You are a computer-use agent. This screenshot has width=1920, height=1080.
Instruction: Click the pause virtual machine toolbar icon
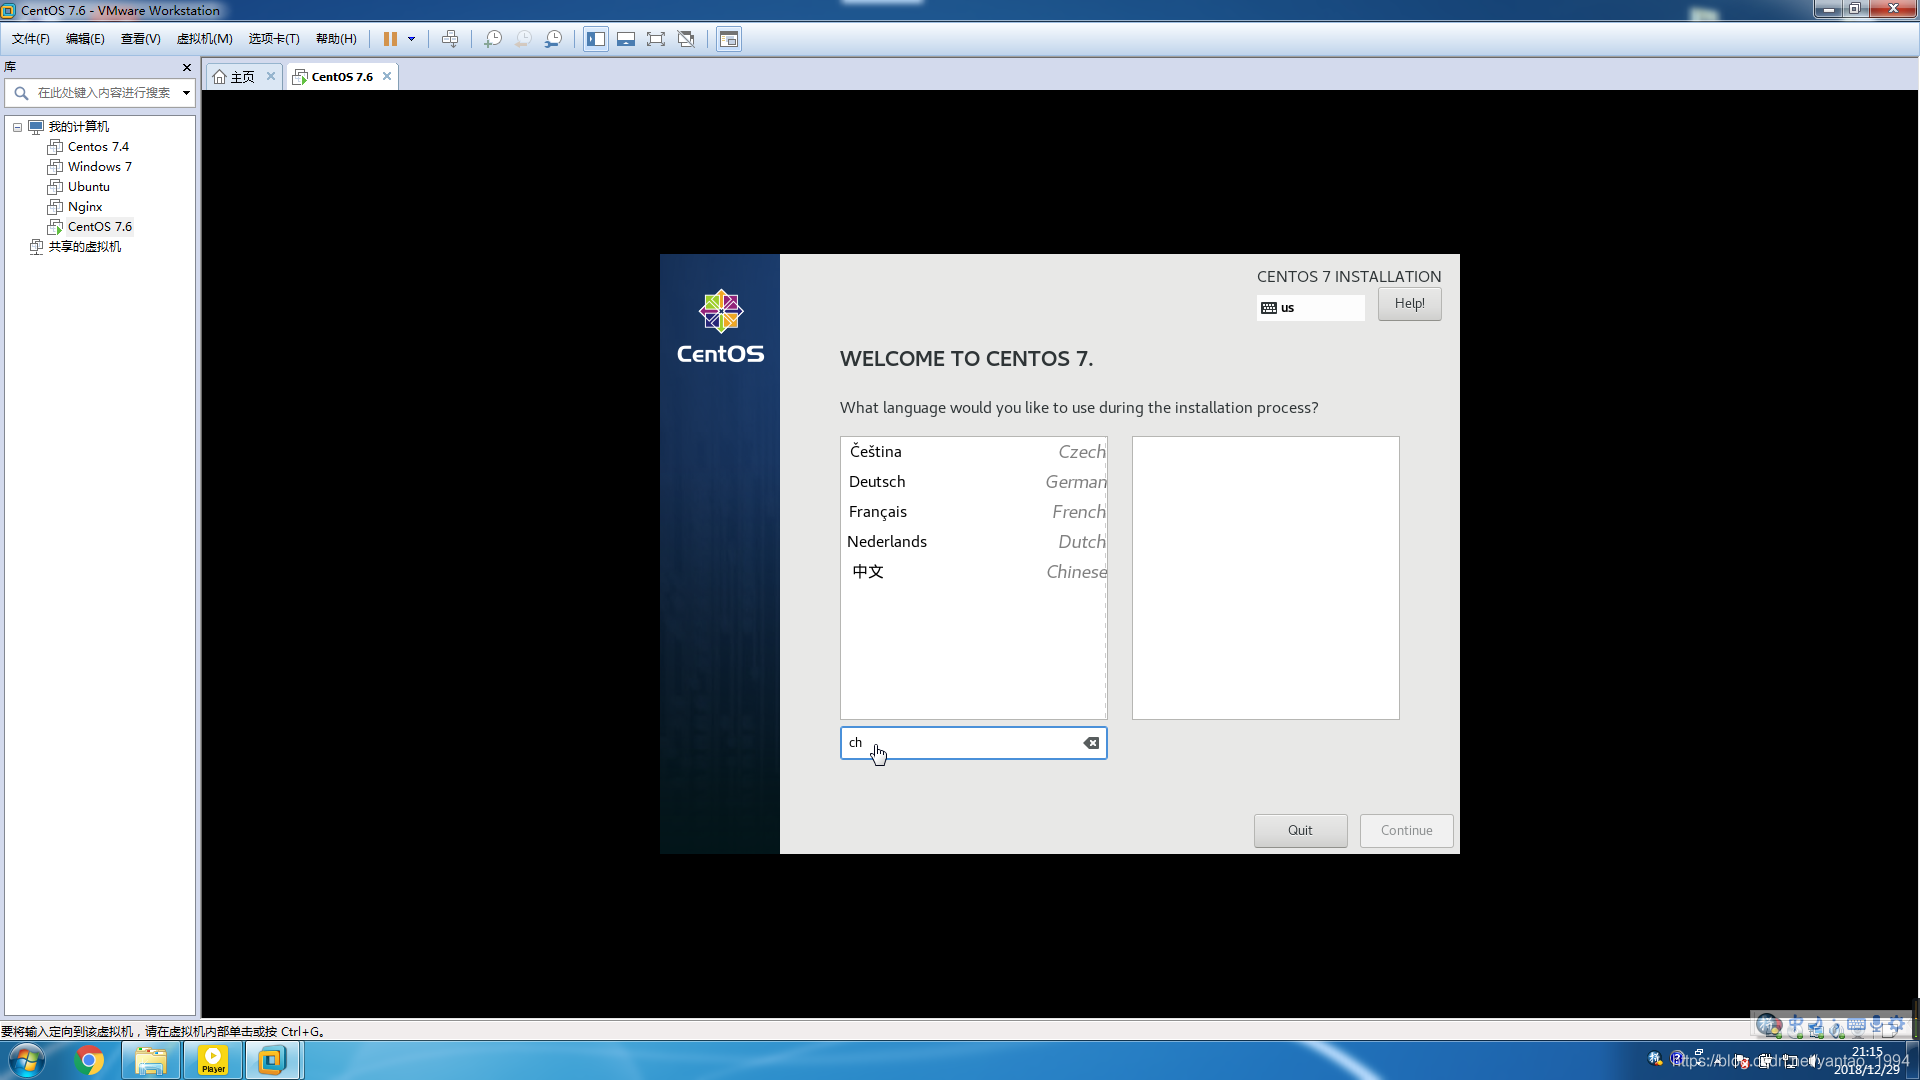click(390, 39)
